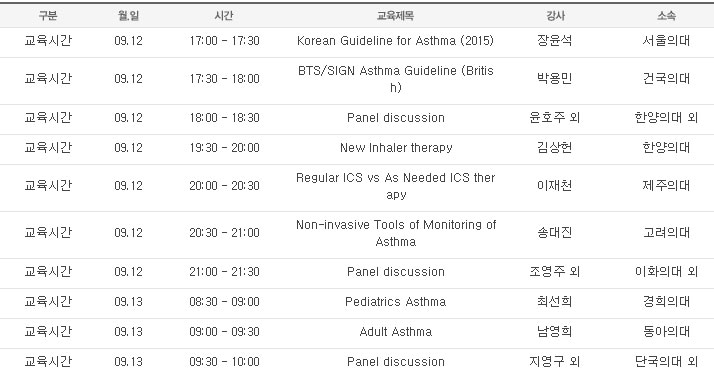Click affiliation 단국의대 외
The width and height of the screenshot is (714, 375).
click(666, 362)
